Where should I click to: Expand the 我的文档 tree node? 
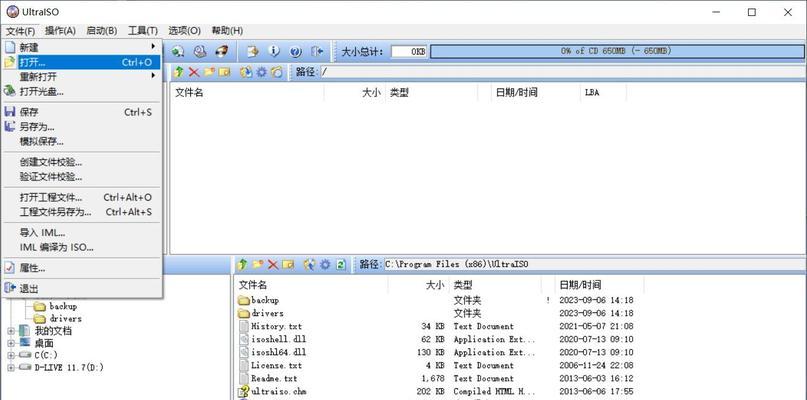pyautogui.click(x=11, y=331)
